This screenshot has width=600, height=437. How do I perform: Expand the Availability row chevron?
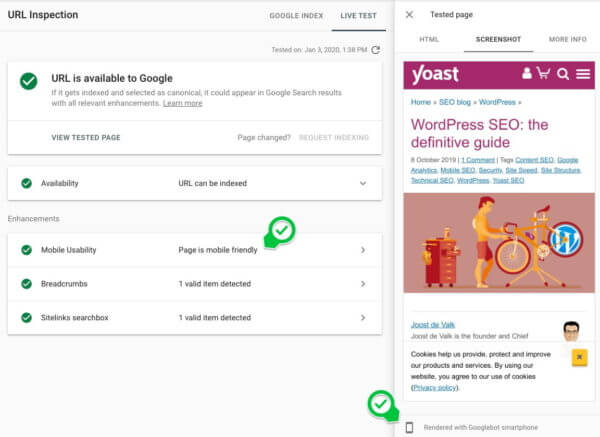363,183
